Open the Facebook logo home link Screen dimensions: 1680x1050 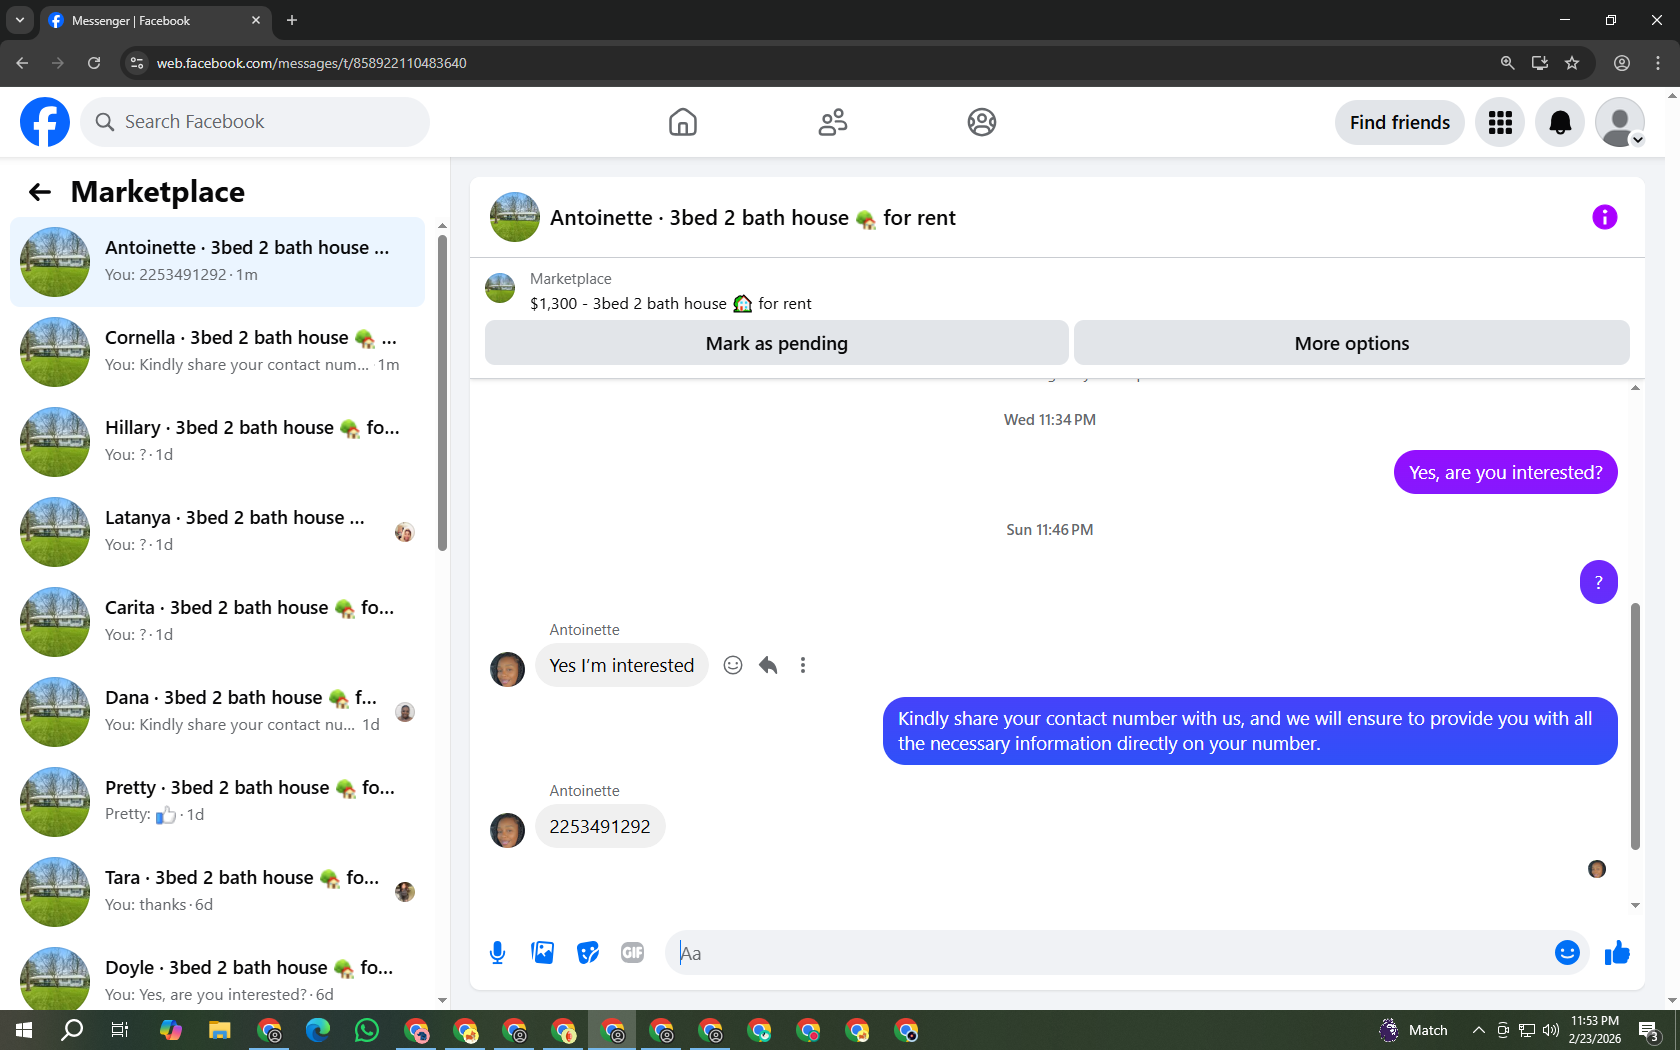45,122
